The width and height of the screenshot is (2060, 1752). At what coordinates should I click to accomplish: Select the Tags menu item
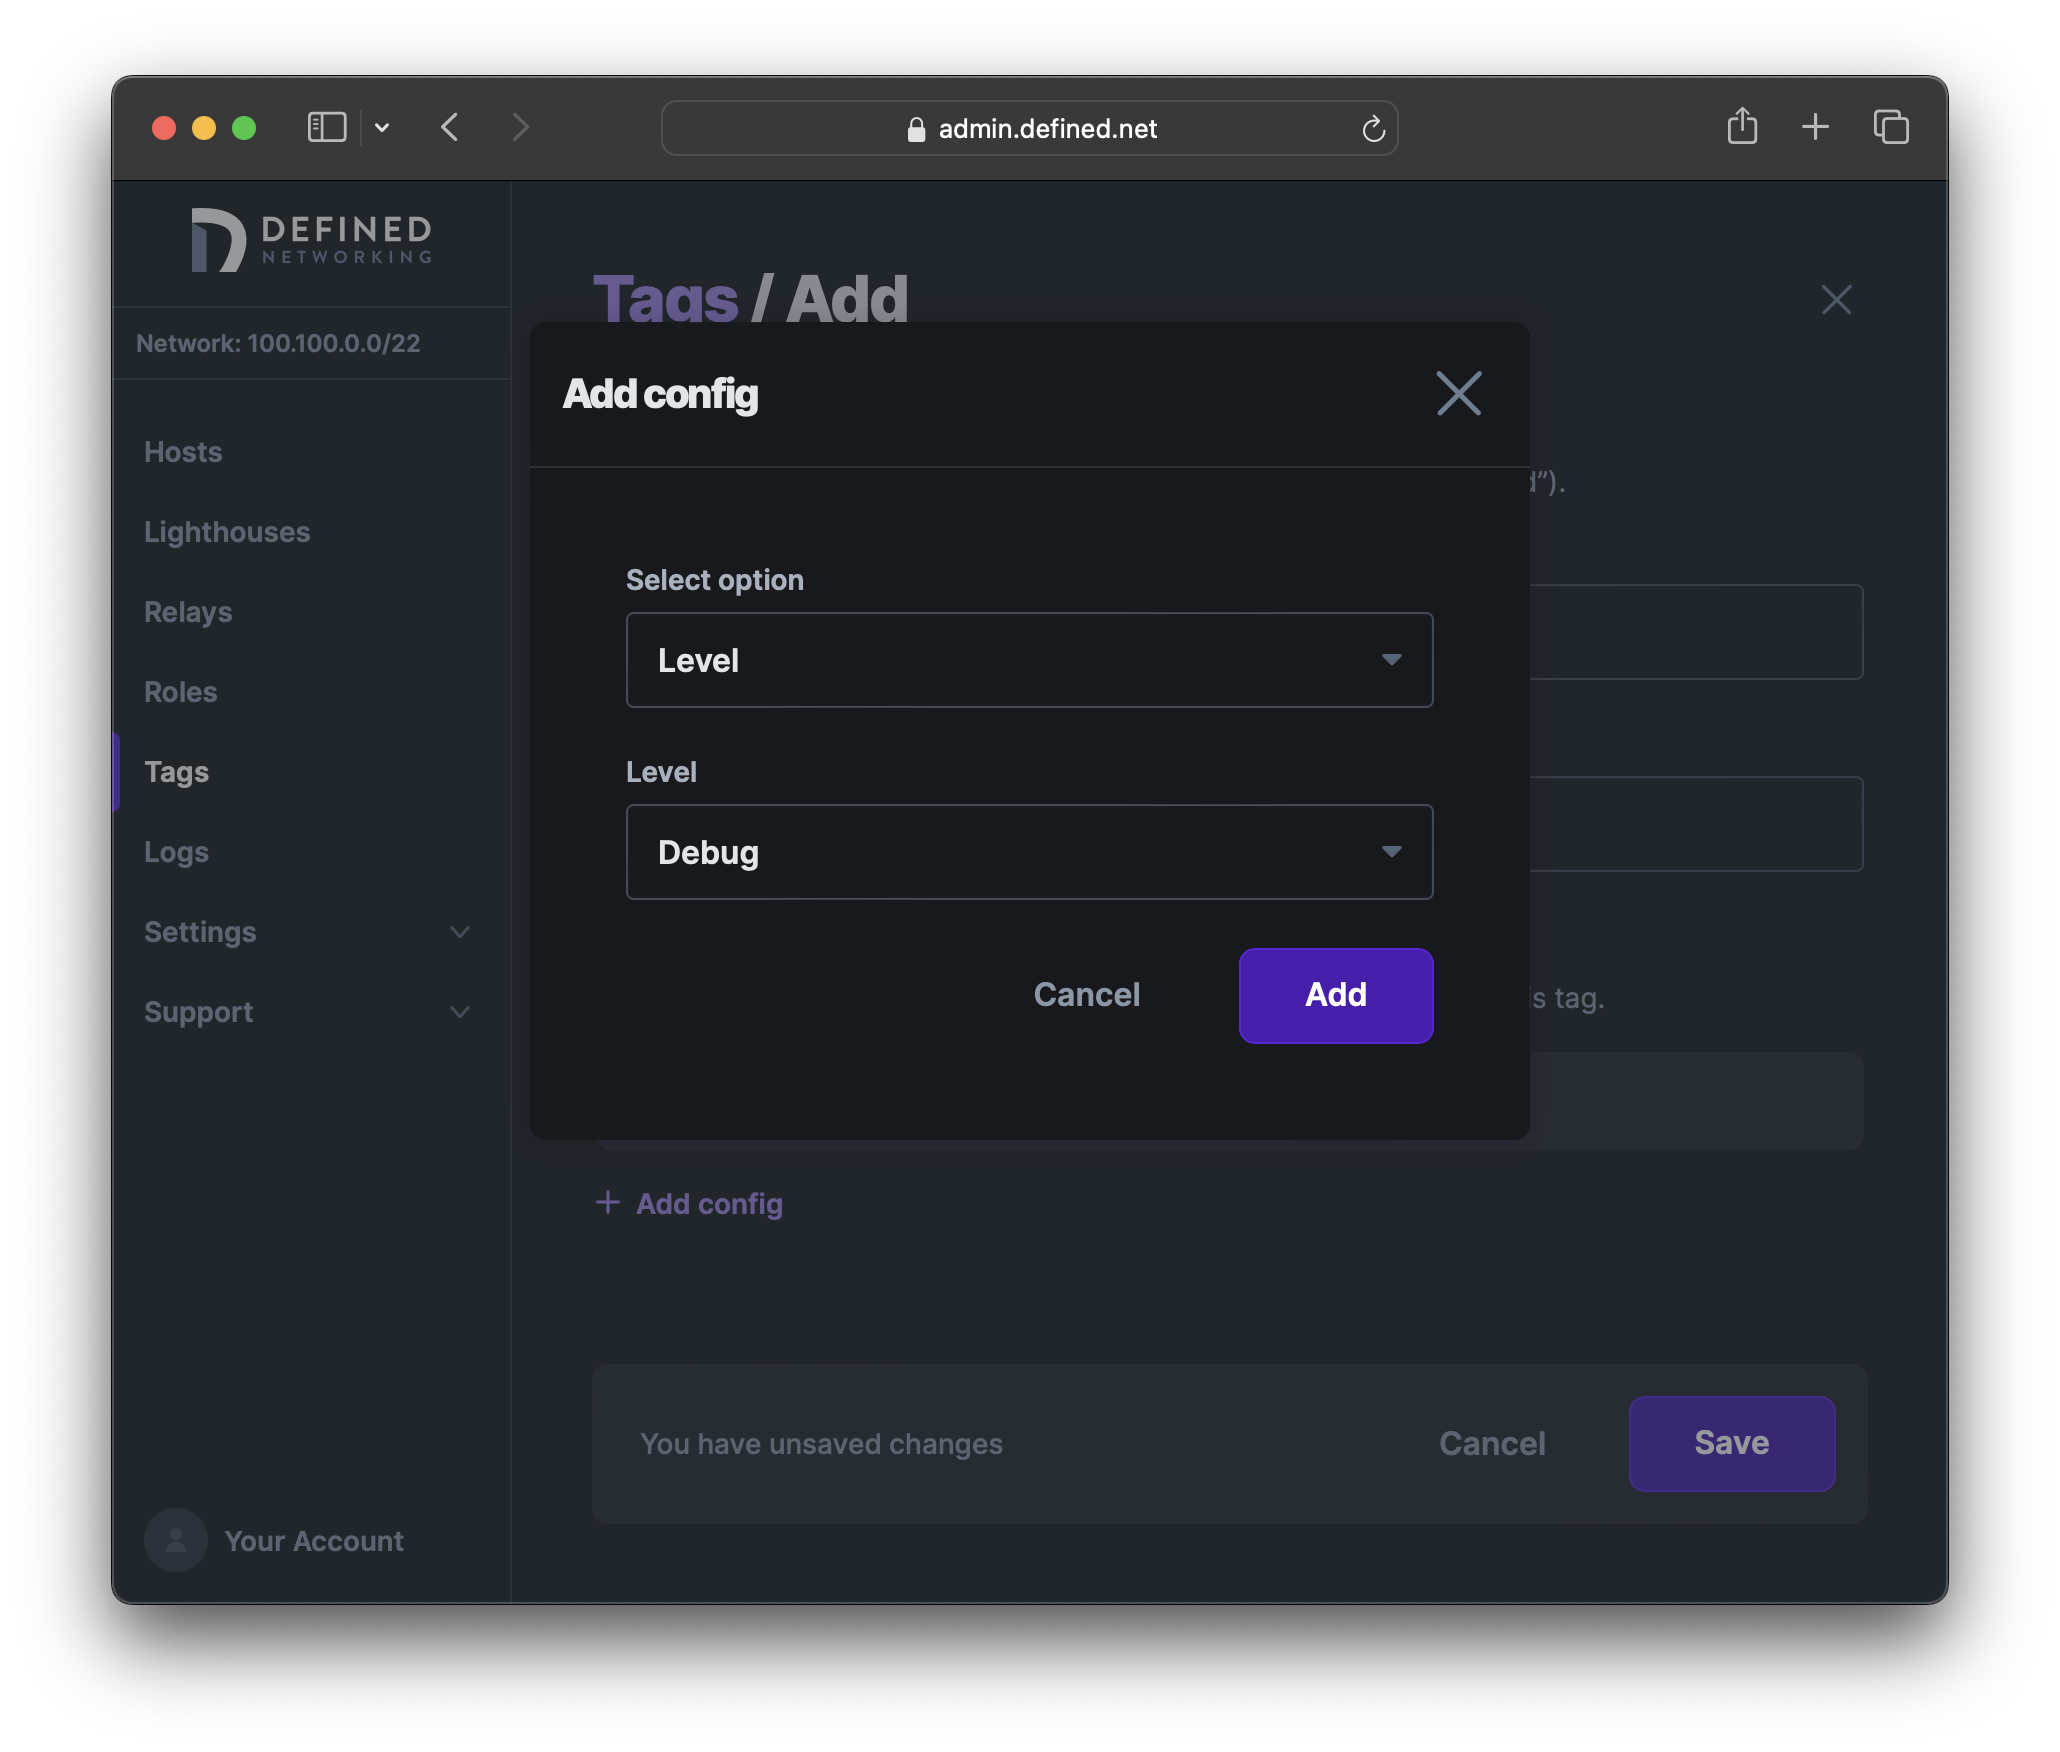(x=177, y=772)
